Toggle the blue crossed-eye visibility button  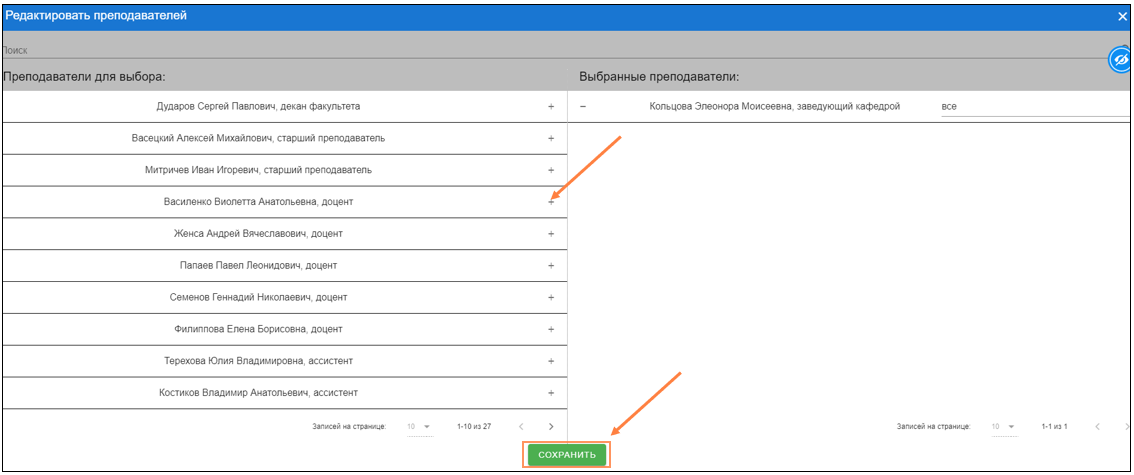click(1120, 61)
